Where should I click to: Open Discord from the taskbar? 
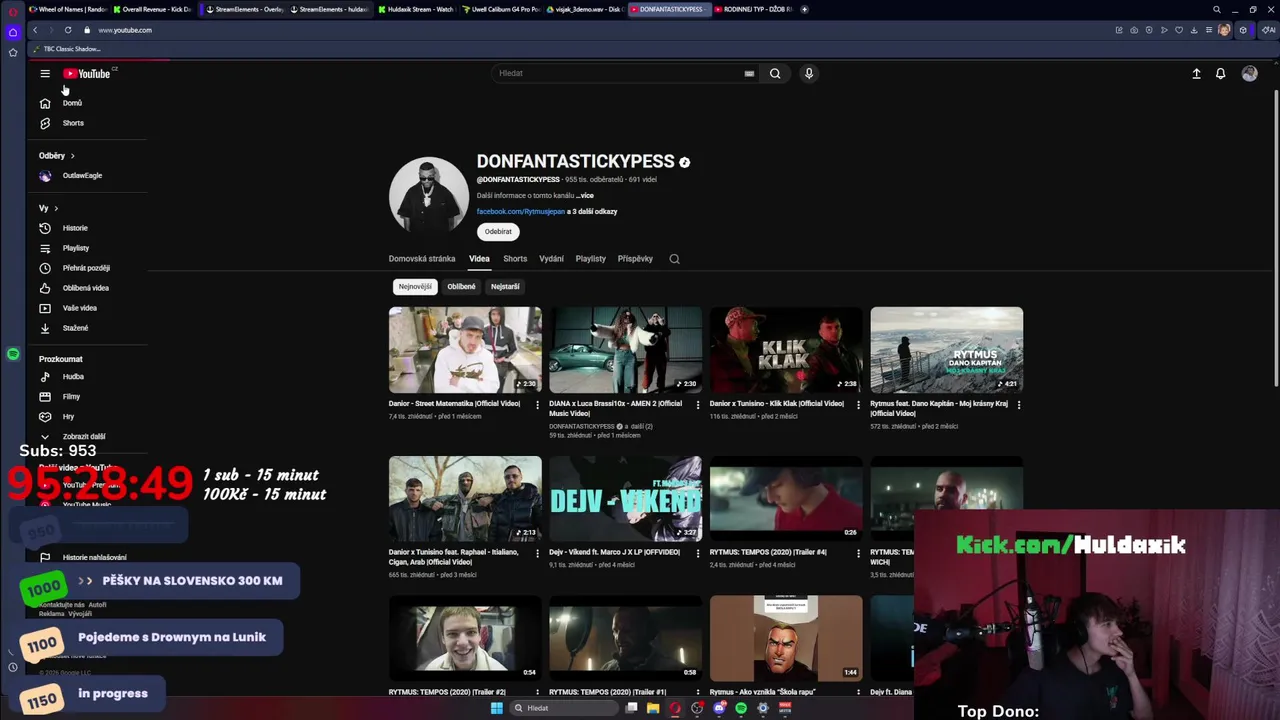[719, 708]
